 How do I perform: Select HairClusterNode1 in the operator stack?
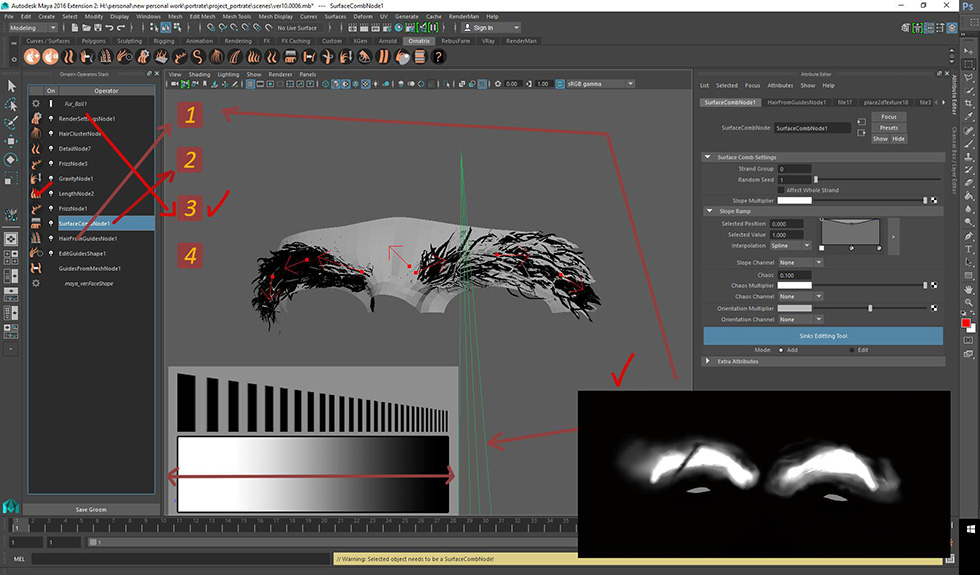[81, 133]
